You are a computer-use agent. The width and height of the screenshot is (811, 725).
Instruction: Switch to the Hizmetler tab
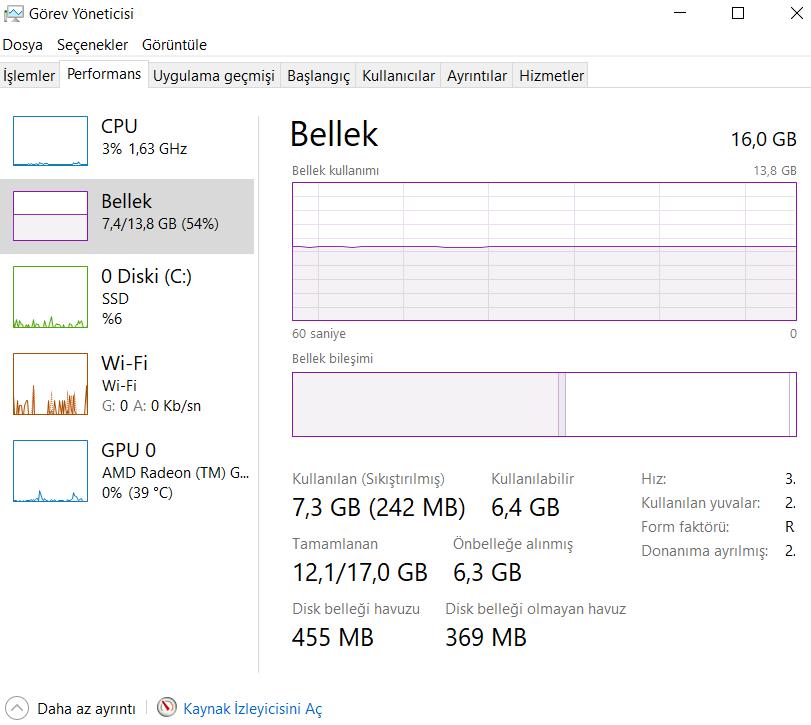[x=551, y=76]
